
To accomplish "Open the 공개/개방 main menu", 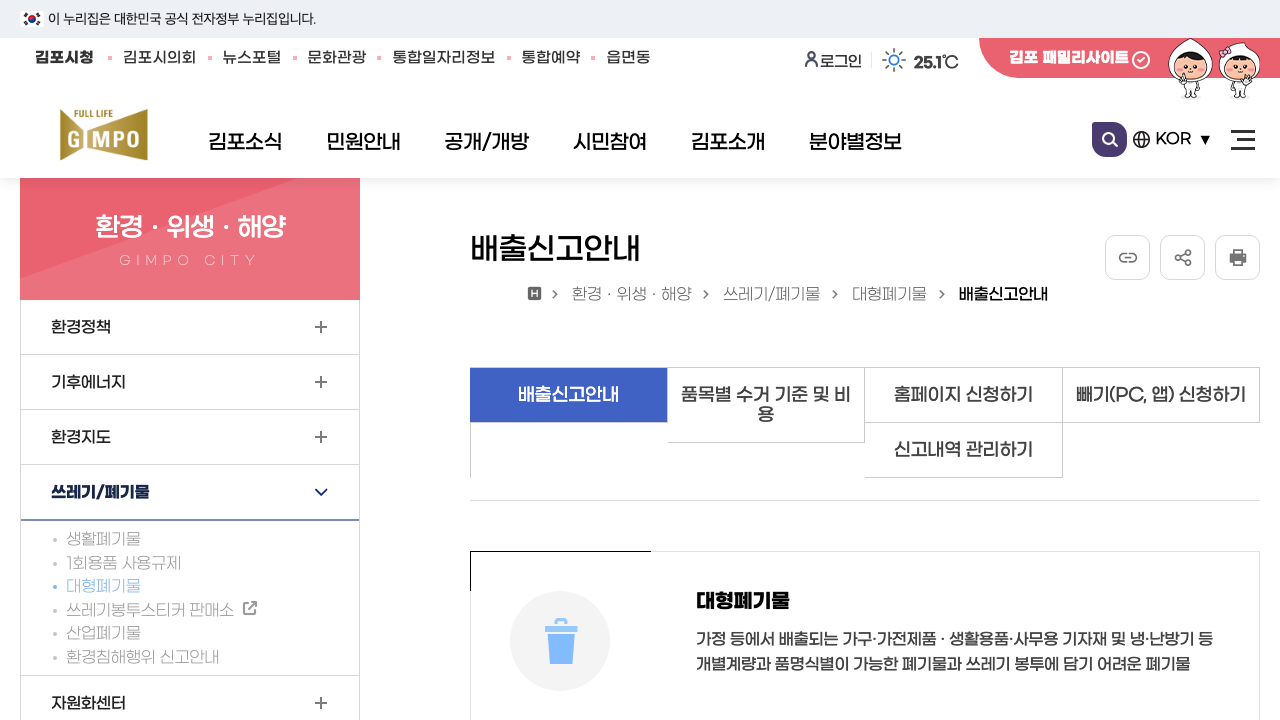I will (486, 141).
